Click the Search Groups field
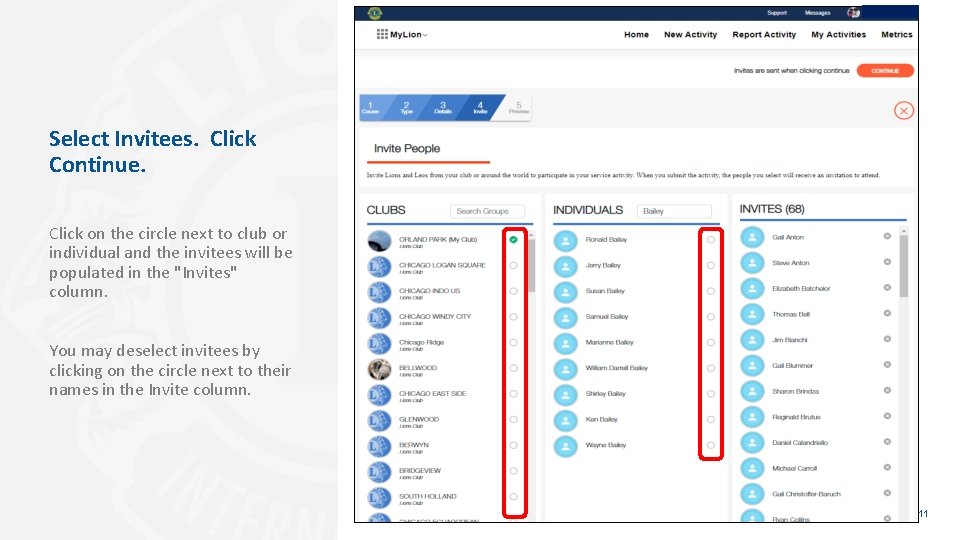Image resolution: width=960 pixels, height=540 pixels. tap(487, 211)
